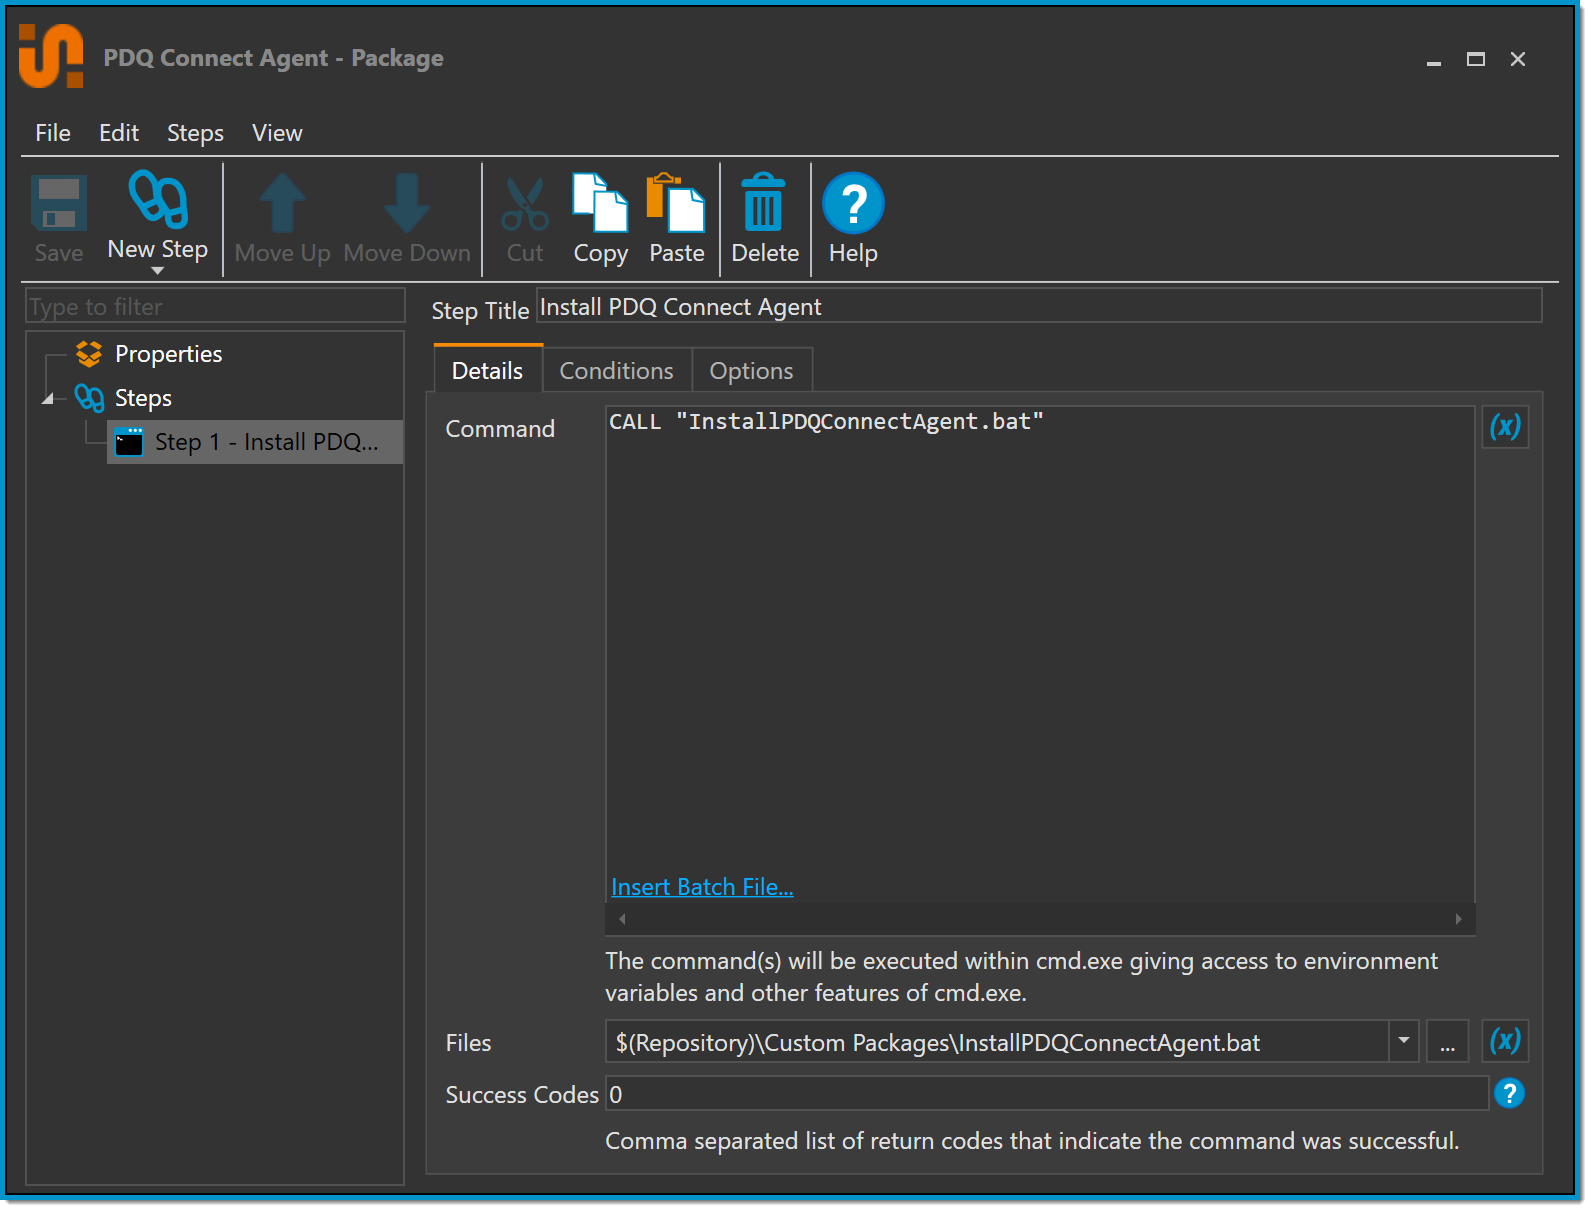This screenshot has height=1210, width=1590.
Task: Open help for Success Codes
Action: (1509, 1093)
